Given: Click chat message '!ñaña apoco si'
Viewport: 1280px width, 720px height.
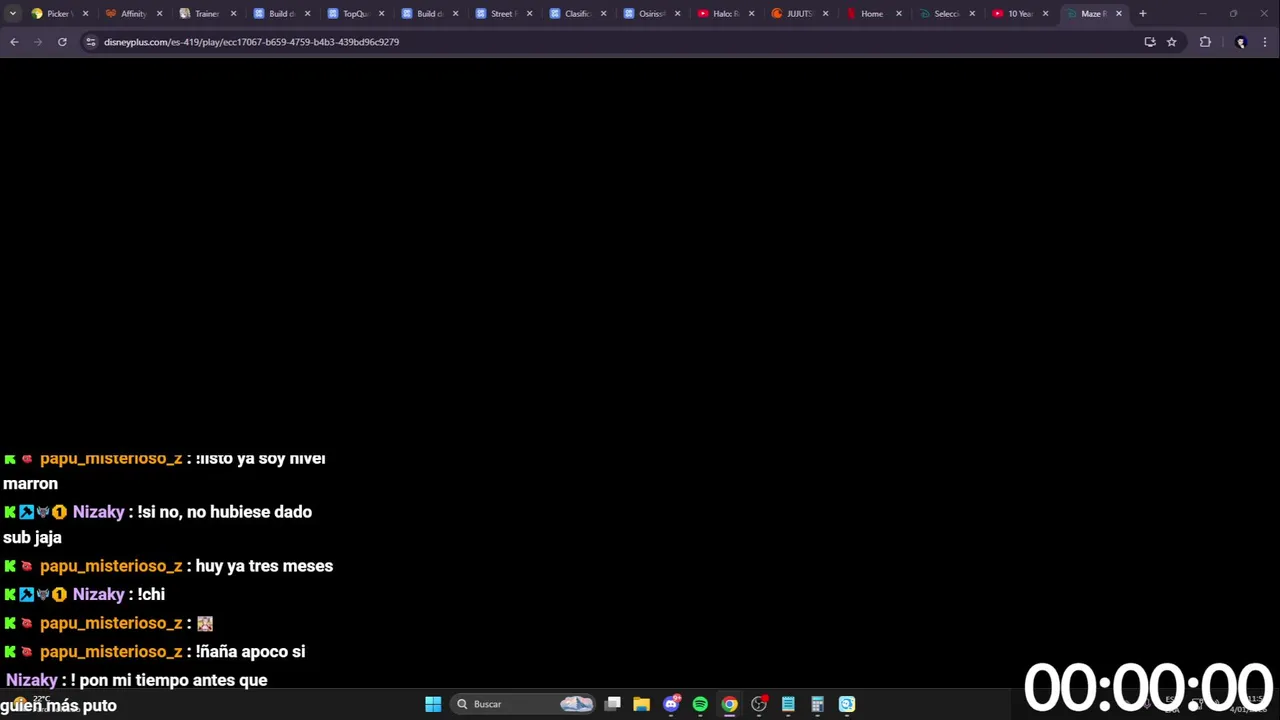Looking at the screenshot, I should [x=250, y=652].
